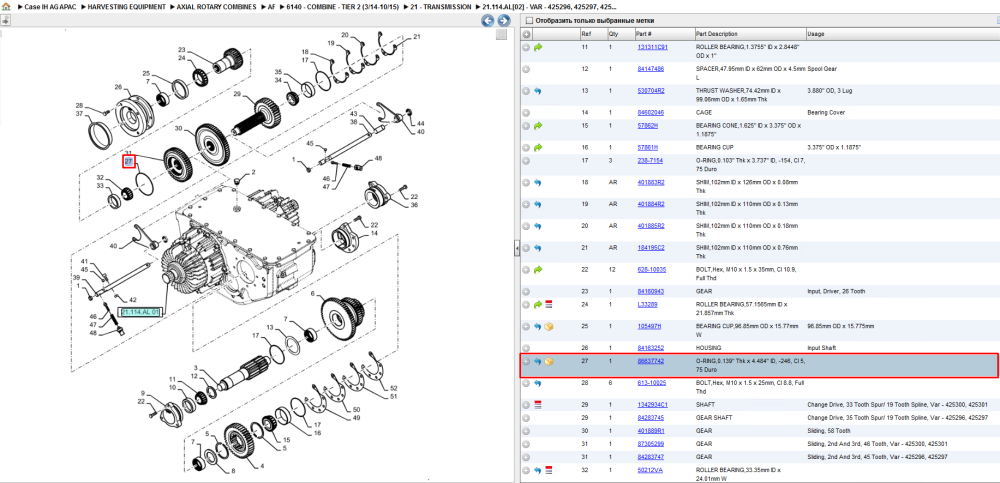Select row 30 gear circle toggle
1000x483 pixels.
point(526,431)
